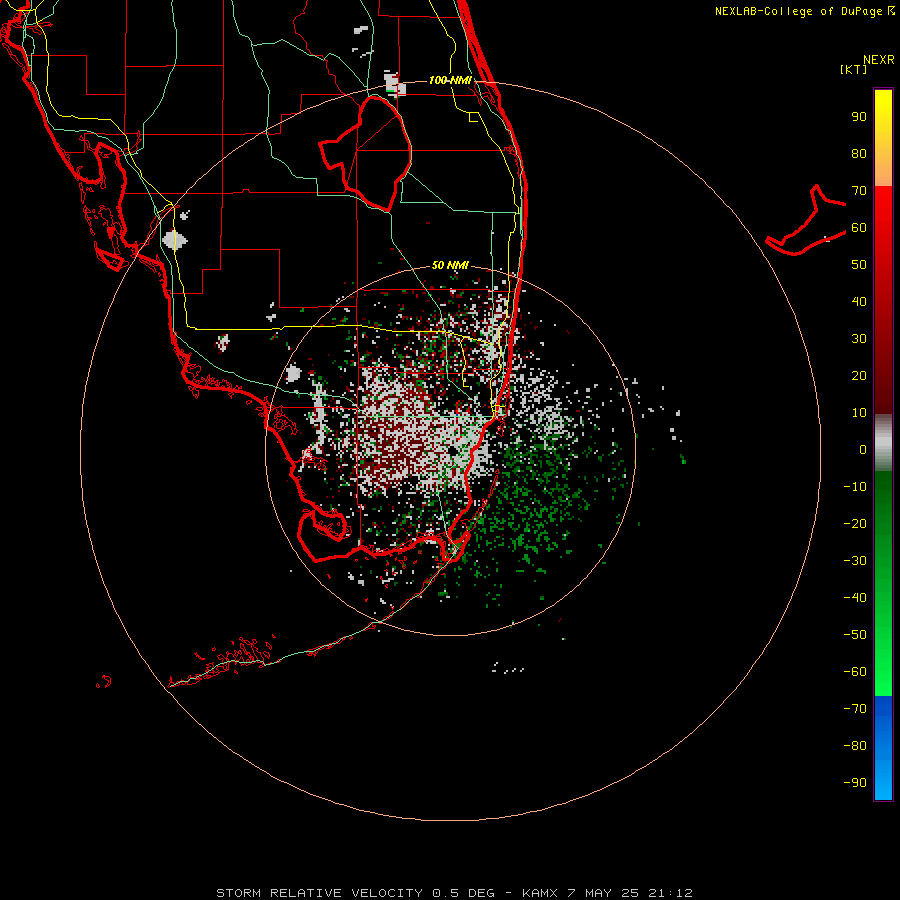Pick the blue bottom segment of color bar
The width and height of the screenshot is (900, 900).
pos(883,748)
